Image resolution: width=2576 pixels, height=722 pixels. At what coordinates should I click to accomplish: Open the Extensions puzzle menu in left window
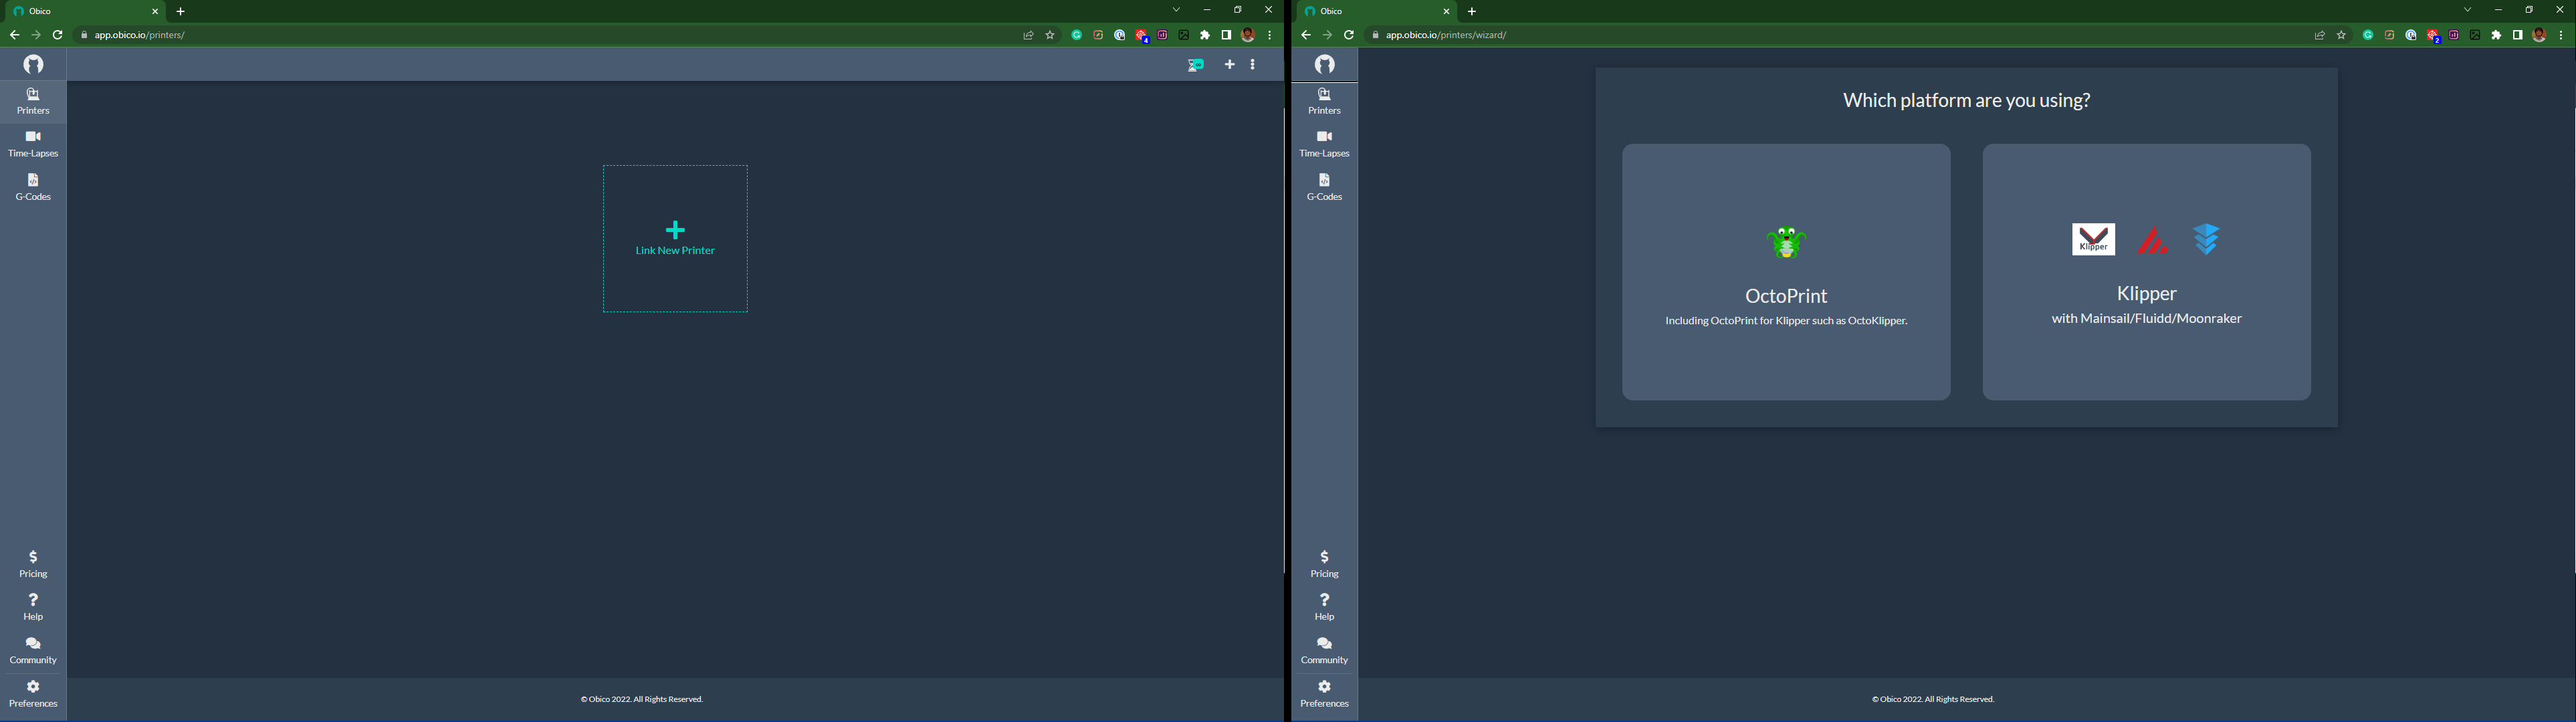point(1205,35)
